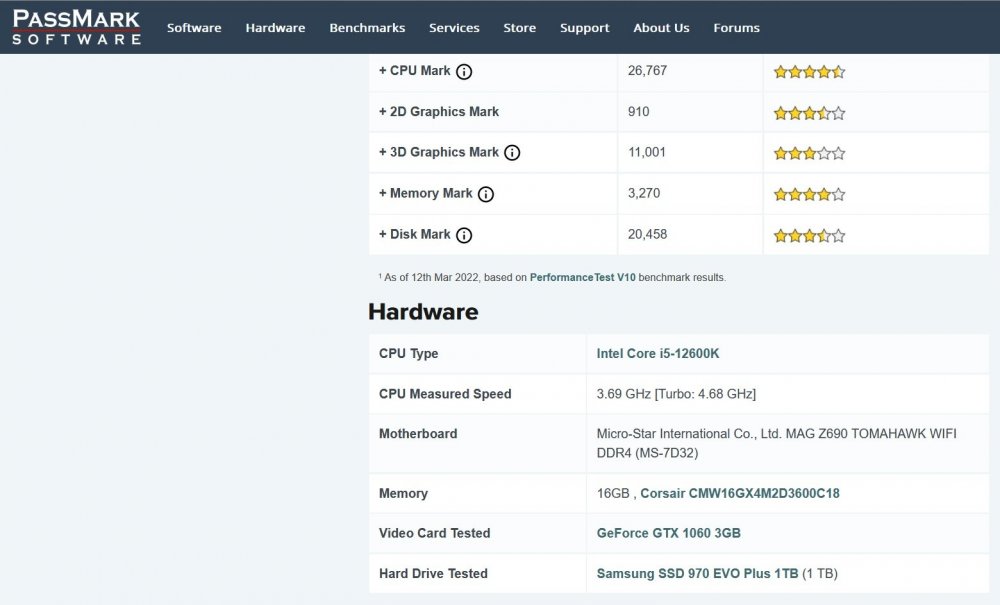1000x605 pixels.
Task: Go to the Forums page
Action: click(736, 28)
